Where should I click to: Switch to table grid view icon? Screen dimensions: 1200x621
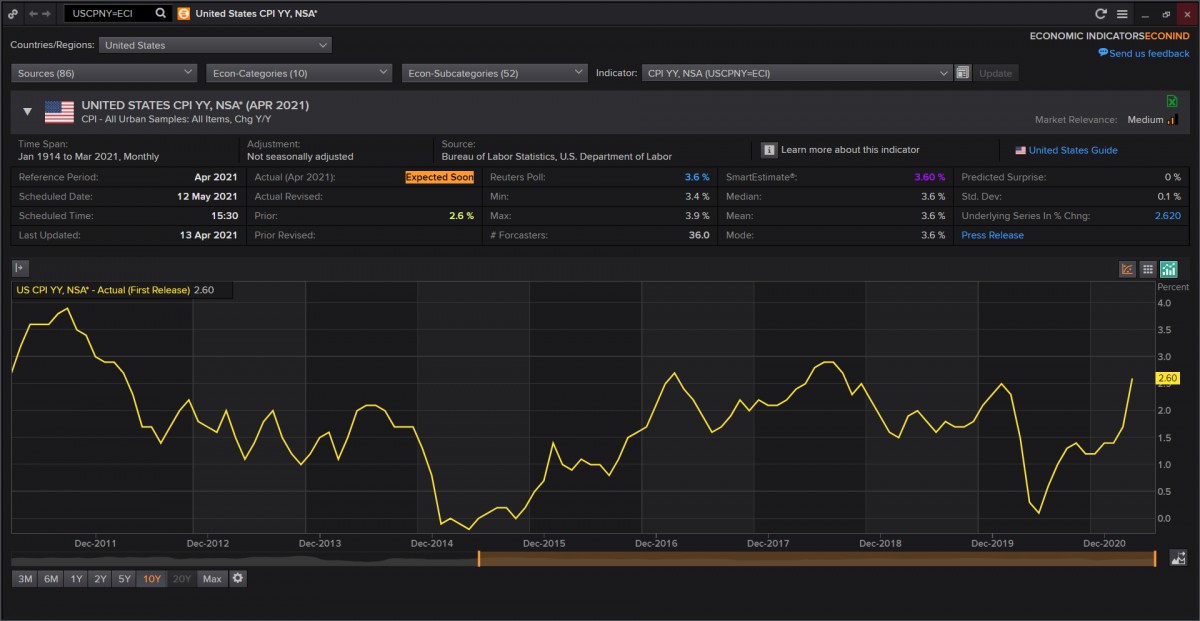tap(1148, 269)
